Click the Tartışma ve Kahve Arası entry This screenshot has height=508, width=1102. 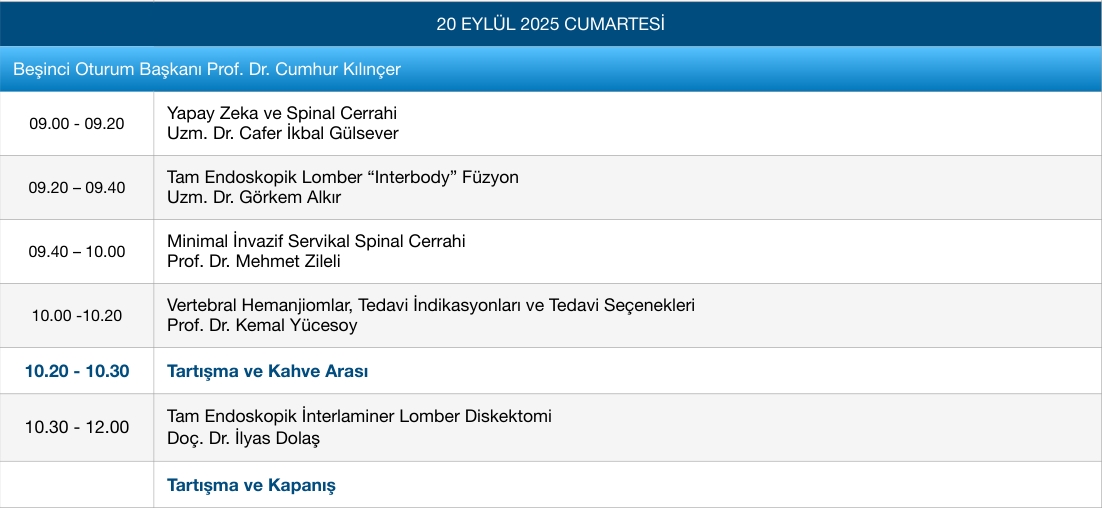pos(267,371)
